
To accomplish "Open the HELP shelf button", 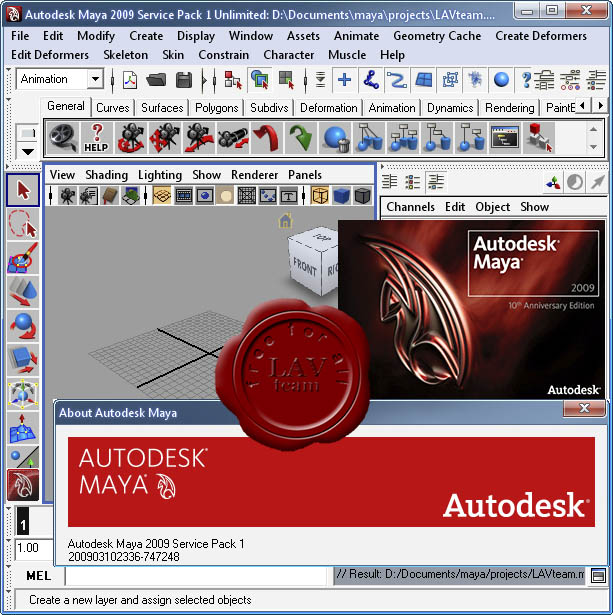I will coord(96,138).
